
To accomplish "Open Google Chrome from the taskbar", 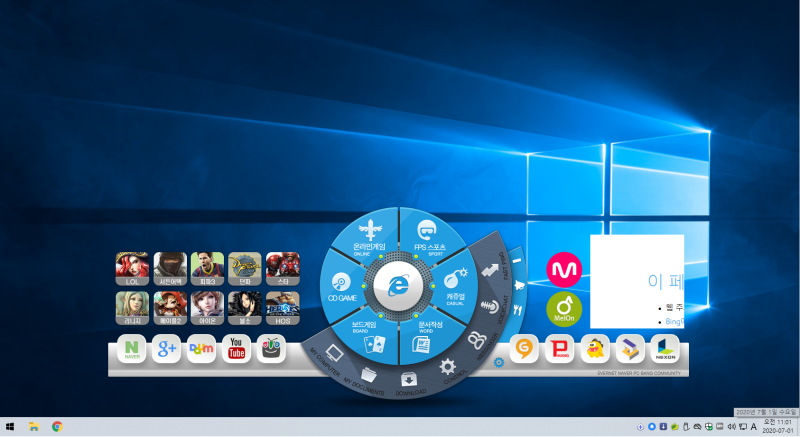I will 57,427.
